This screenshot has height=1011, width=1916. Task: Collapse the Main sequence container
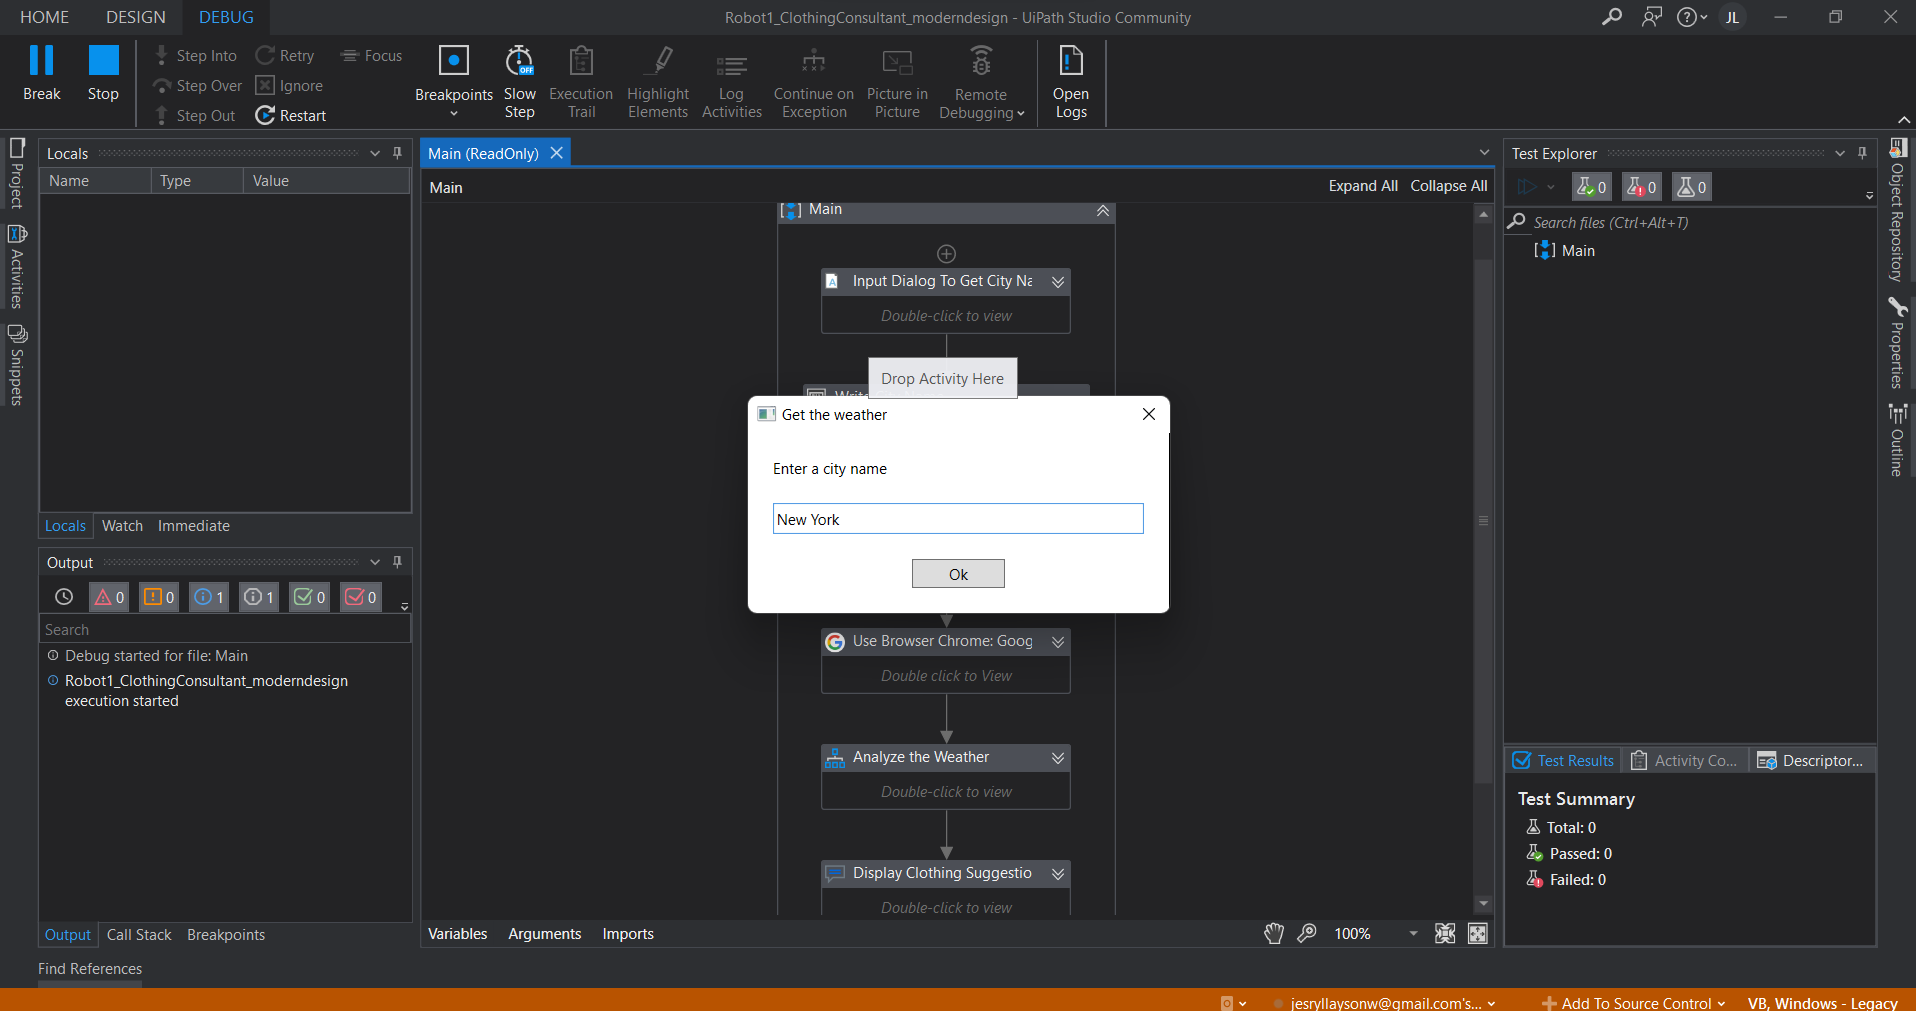1102,210
